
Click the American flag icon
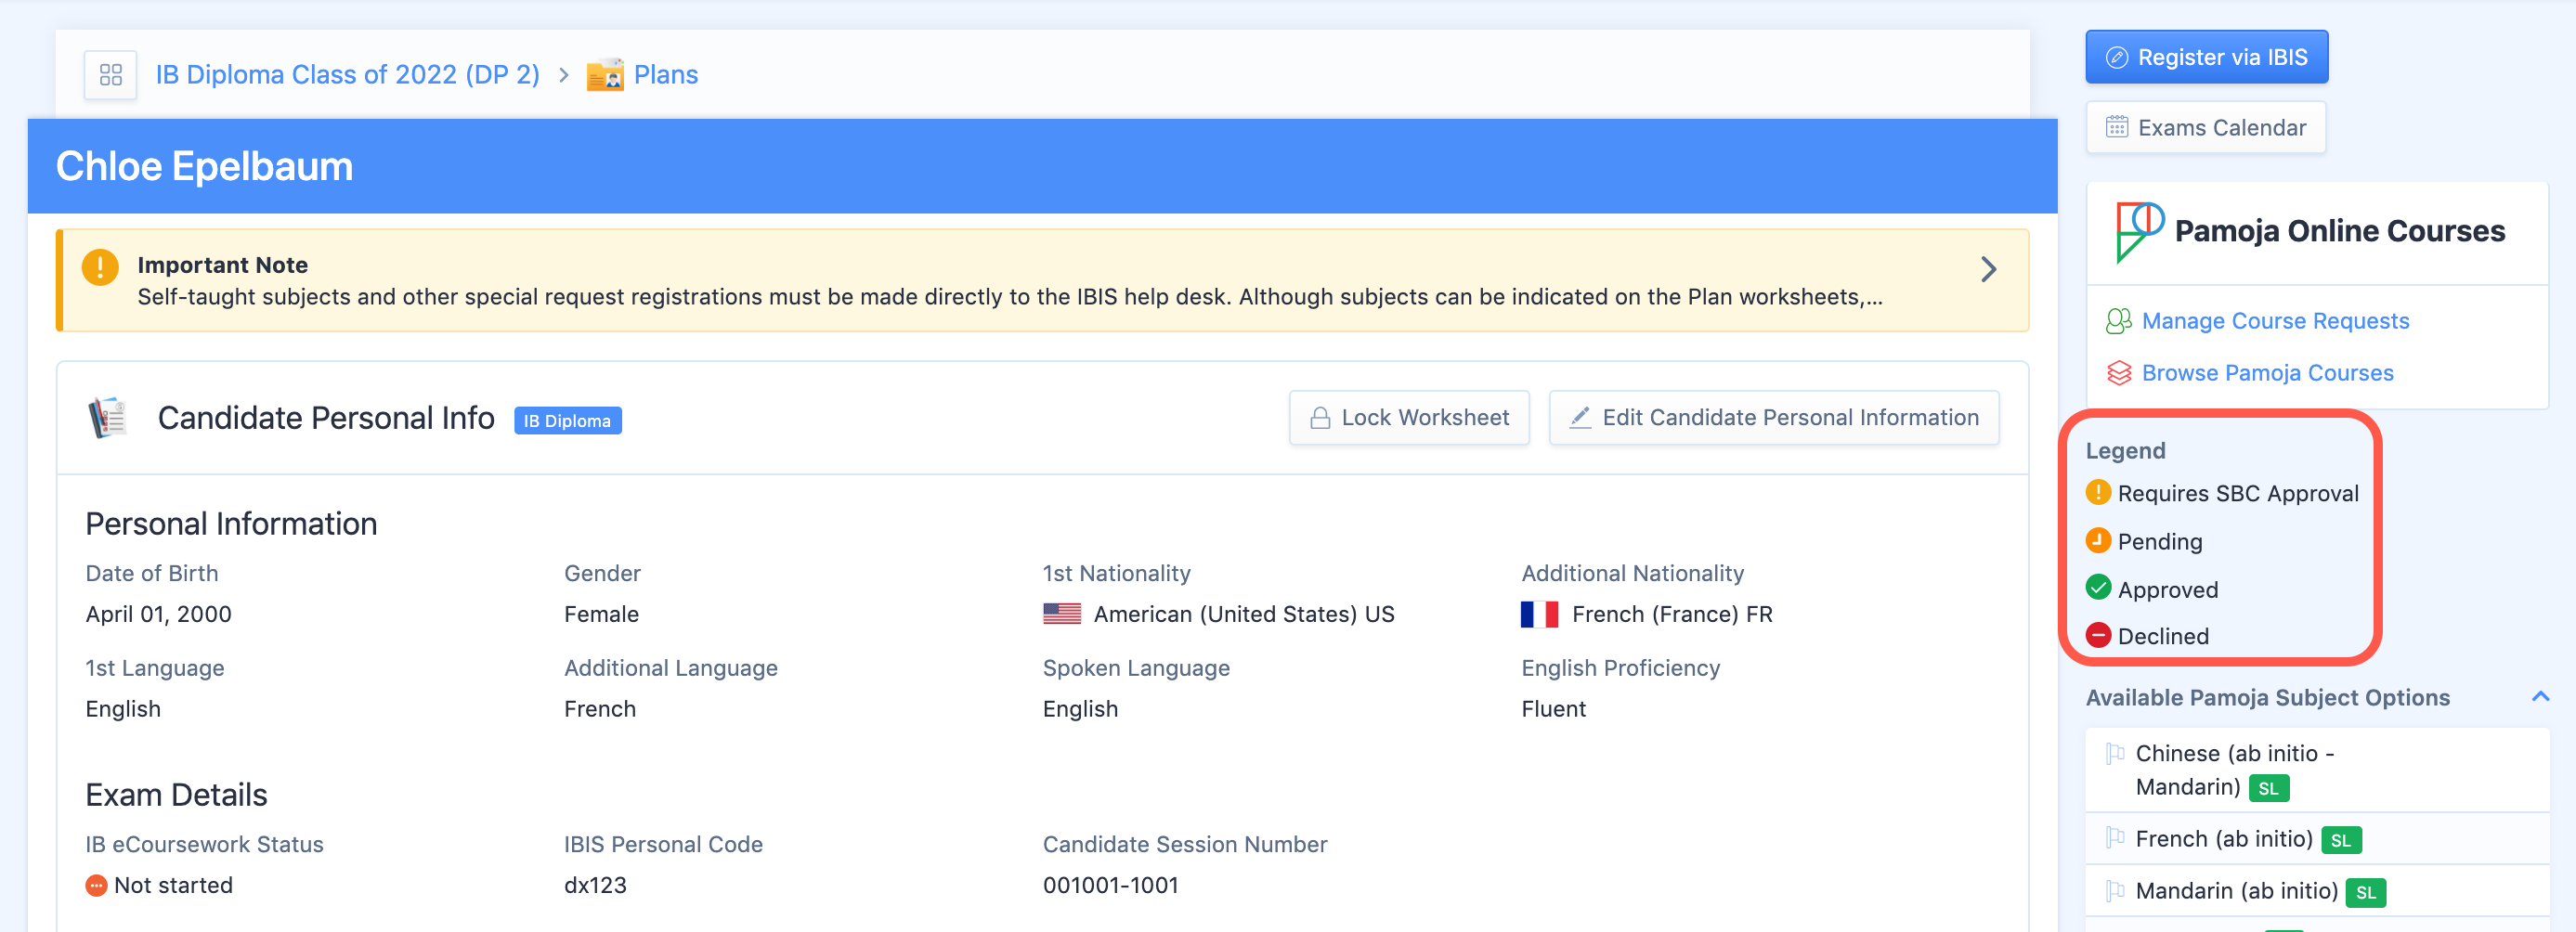pos(1061,614)
